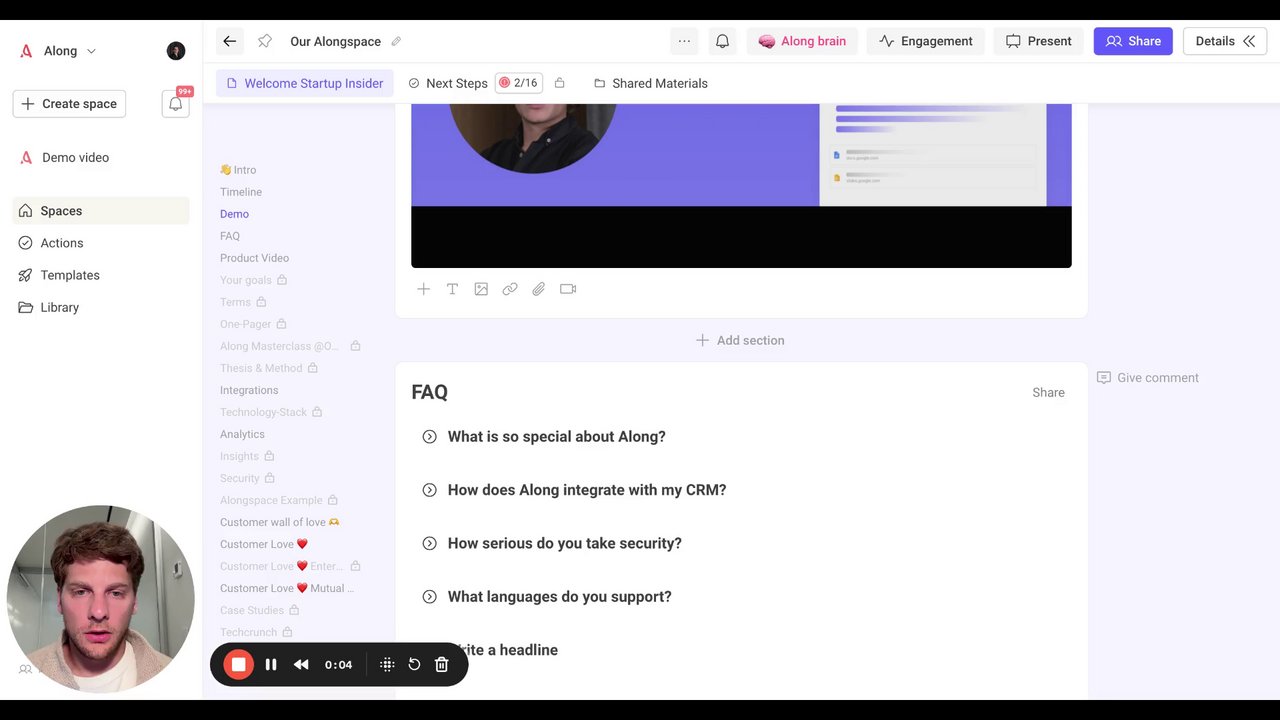The height and width of the screenshot is (720, 1280).
Task: Open Along brain
Action: 802,41
